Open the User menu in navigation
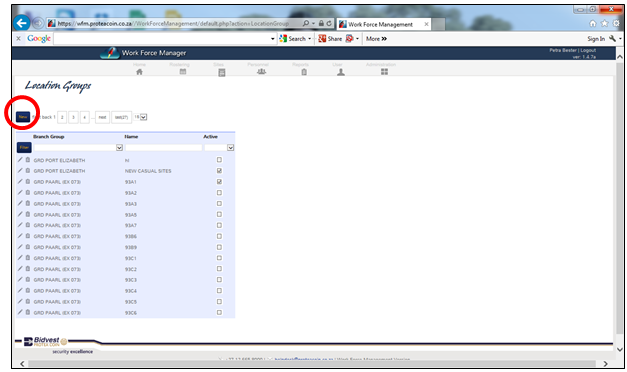The image size is (627, 372). pyautogui.click(x=340, y=71)
